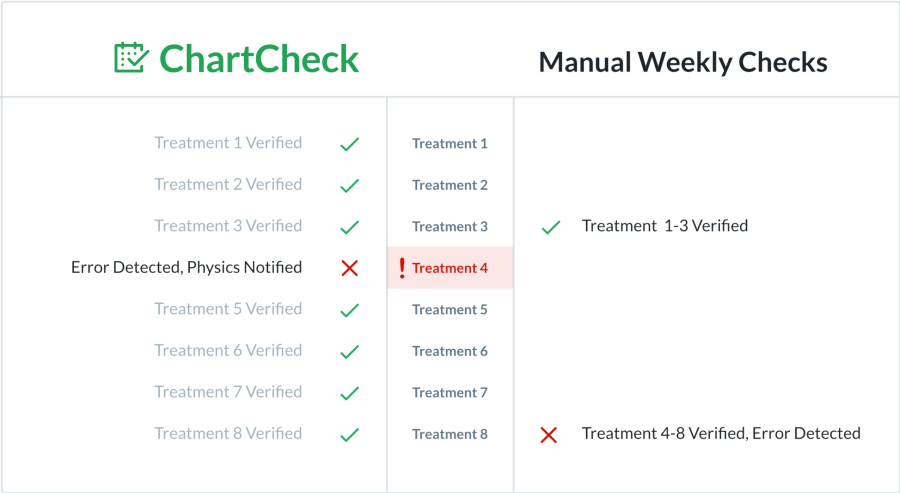Click Treatment 4-8 Verified, Error Detected text
Viewport: 900px width, 493px height.
click(x=721, y=433)
